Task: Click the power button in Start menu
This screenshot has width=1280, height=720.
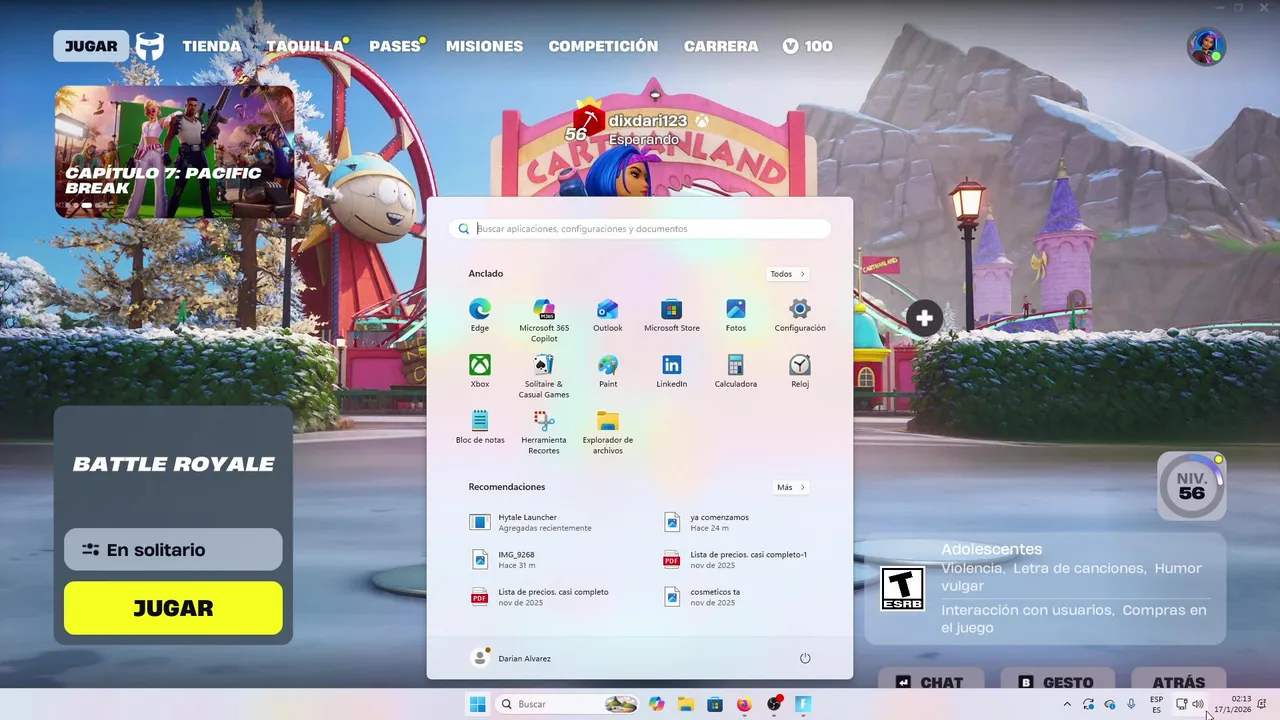Action: [805, 658]
